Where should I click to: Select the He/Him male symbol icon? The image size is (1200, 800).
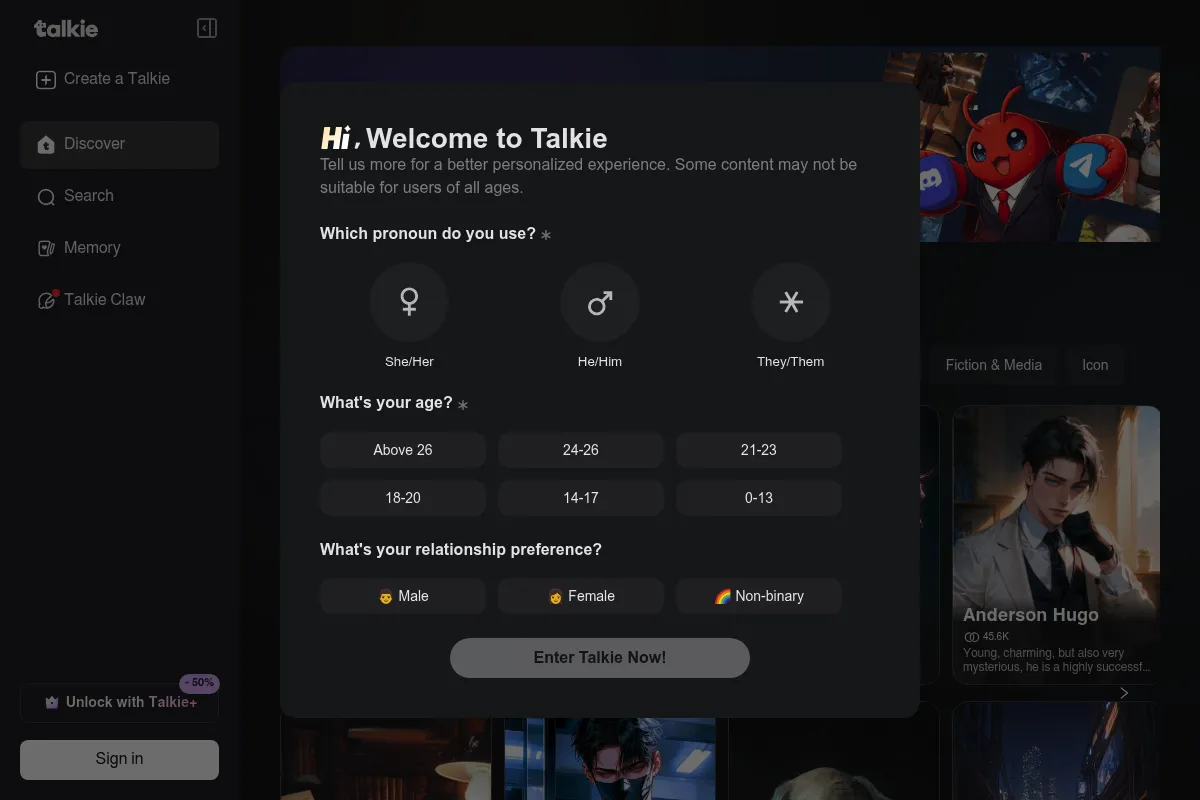click(x=600, y=302)
